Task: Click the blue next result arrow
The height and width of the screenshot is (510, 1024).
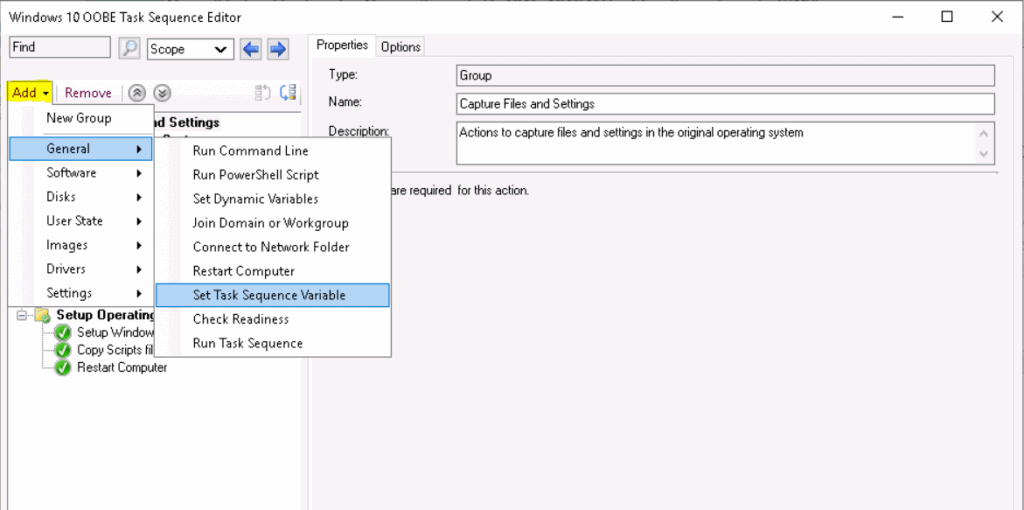Action: [x=278, y=48]
